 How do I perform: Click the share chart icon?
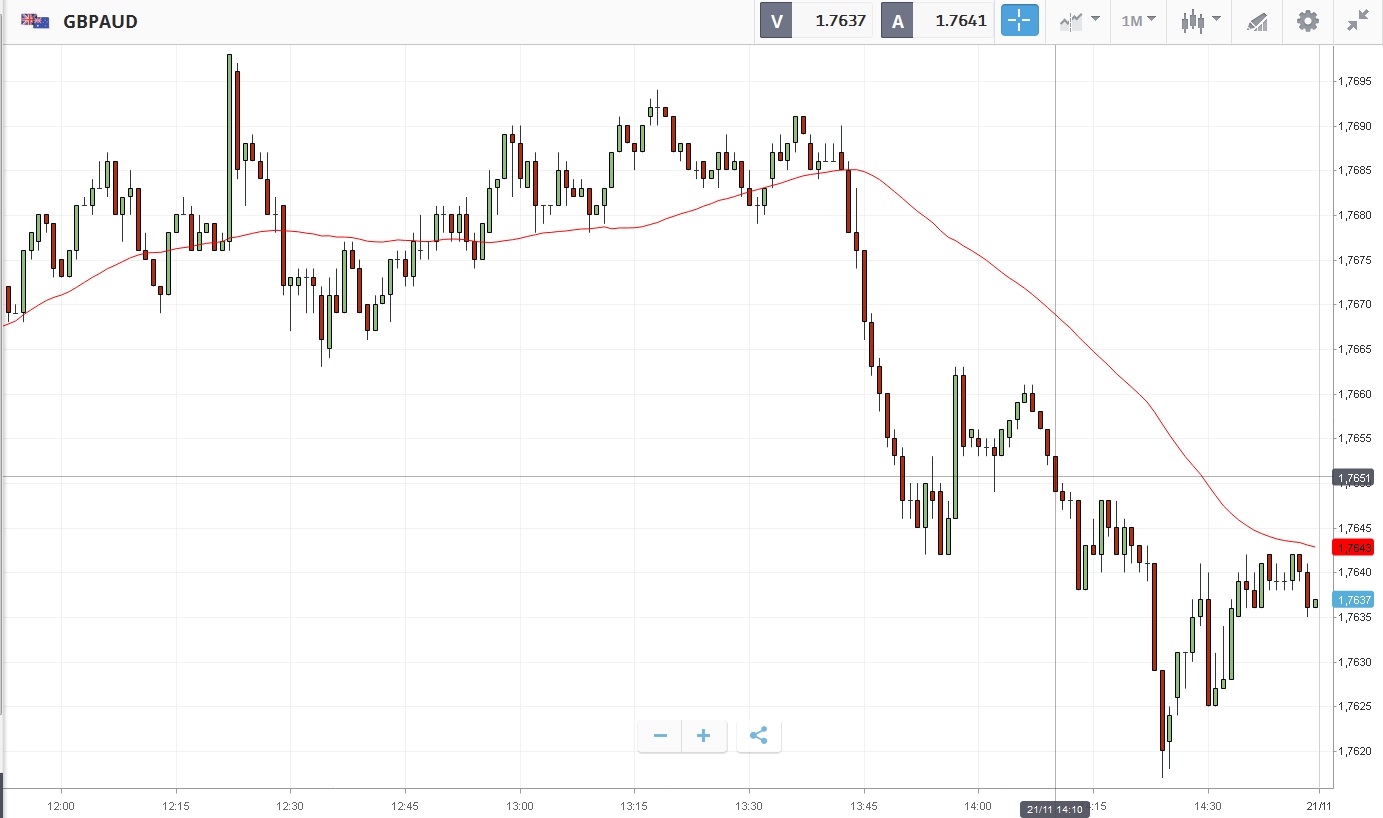759,736
